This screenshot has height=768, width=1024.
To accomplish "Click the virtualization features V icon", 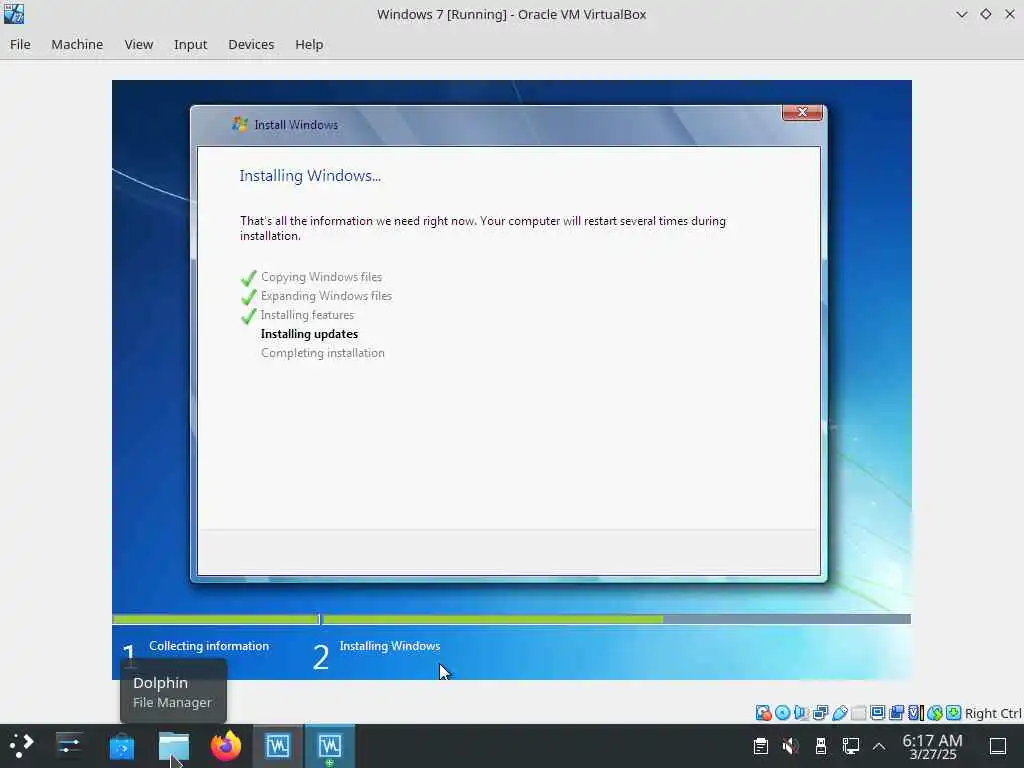I will 916,712.
